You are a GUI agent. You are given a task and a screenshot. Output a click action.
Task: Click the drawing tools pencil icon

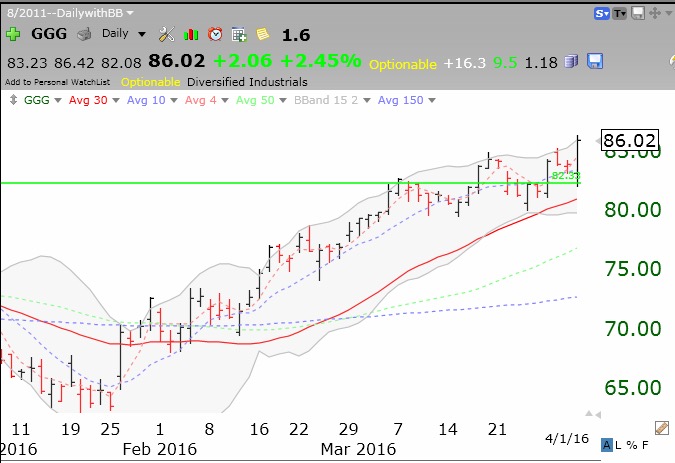pos(661,428)
